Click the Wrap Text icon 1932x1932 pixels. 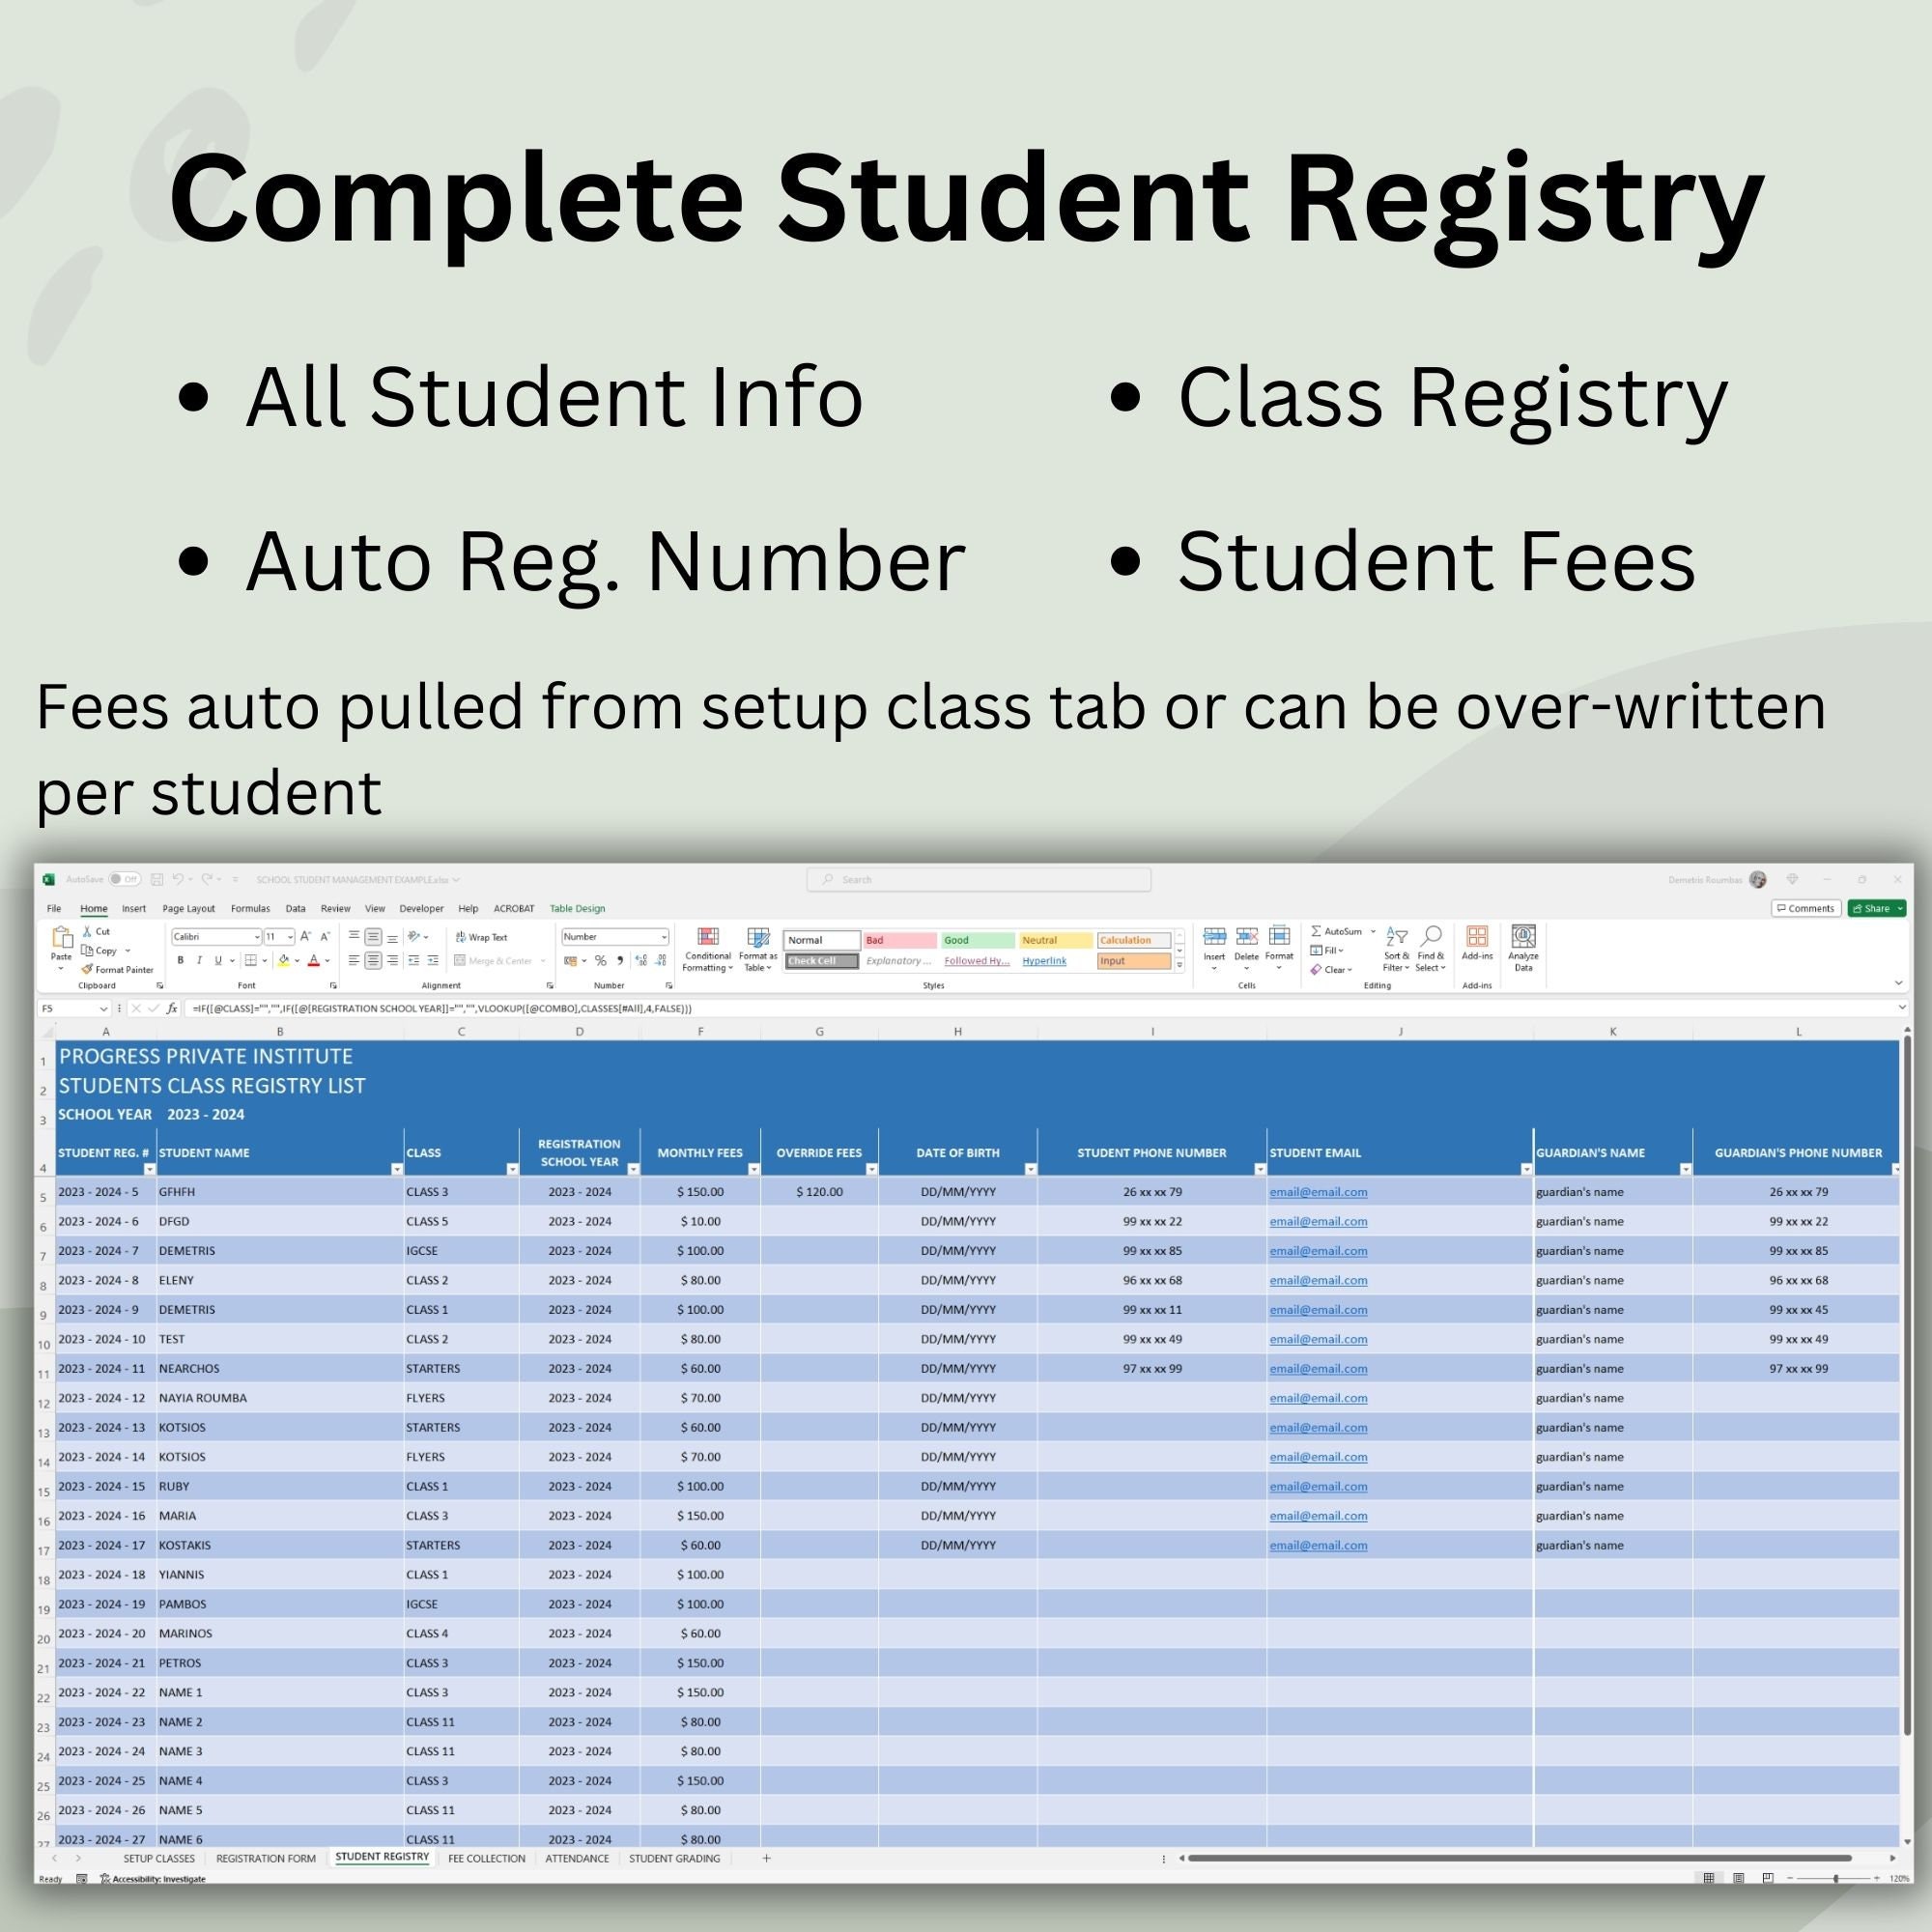tap(462, 937)
